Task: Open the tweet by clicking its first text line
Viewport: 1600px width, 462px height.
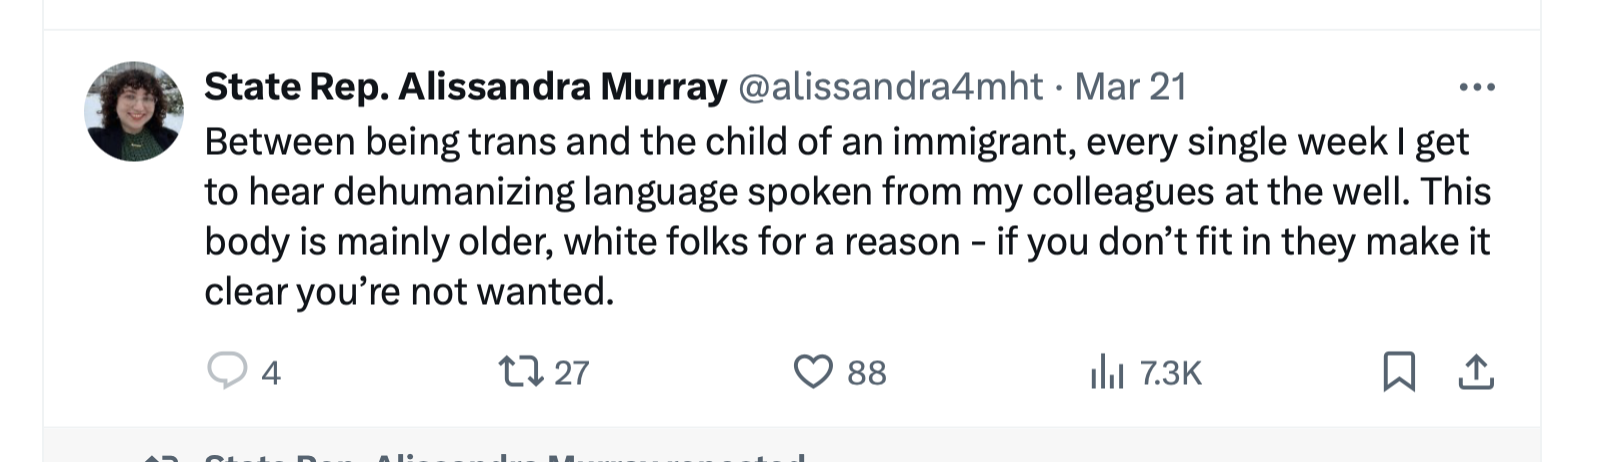Action: (836, 142)
